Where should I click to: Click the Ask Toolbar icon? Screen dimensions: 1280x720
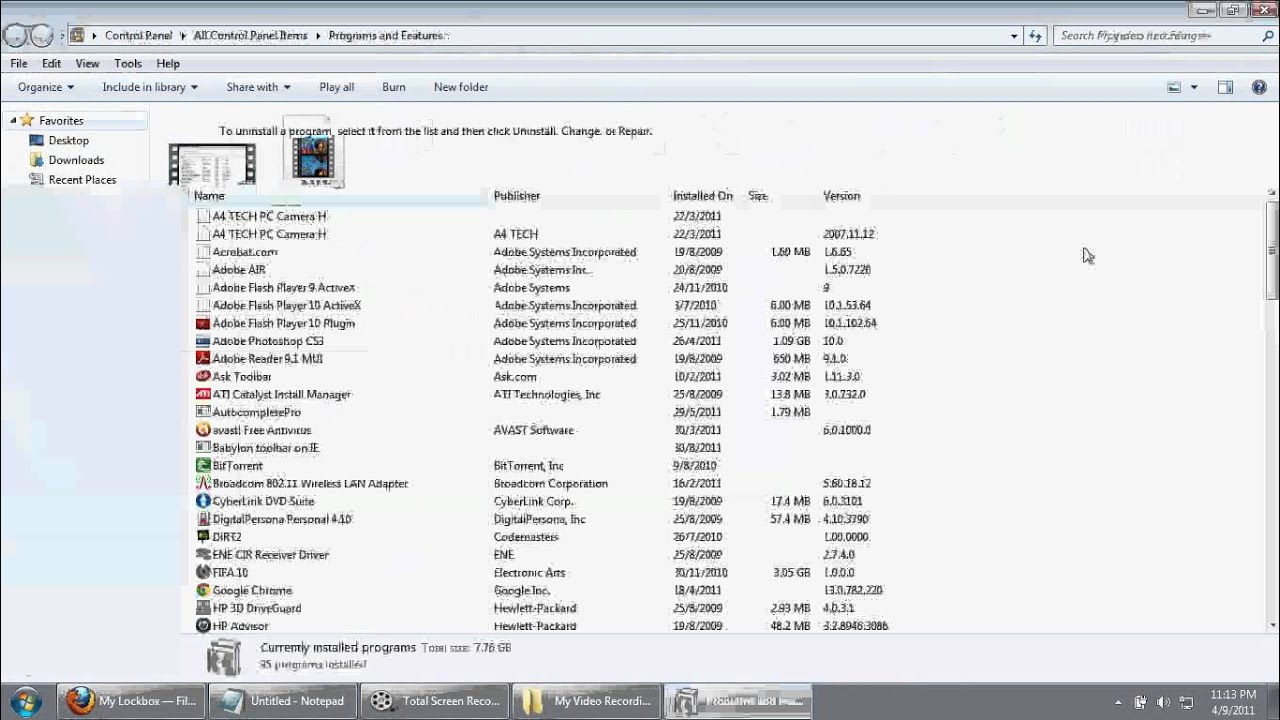tap(203, 377)
